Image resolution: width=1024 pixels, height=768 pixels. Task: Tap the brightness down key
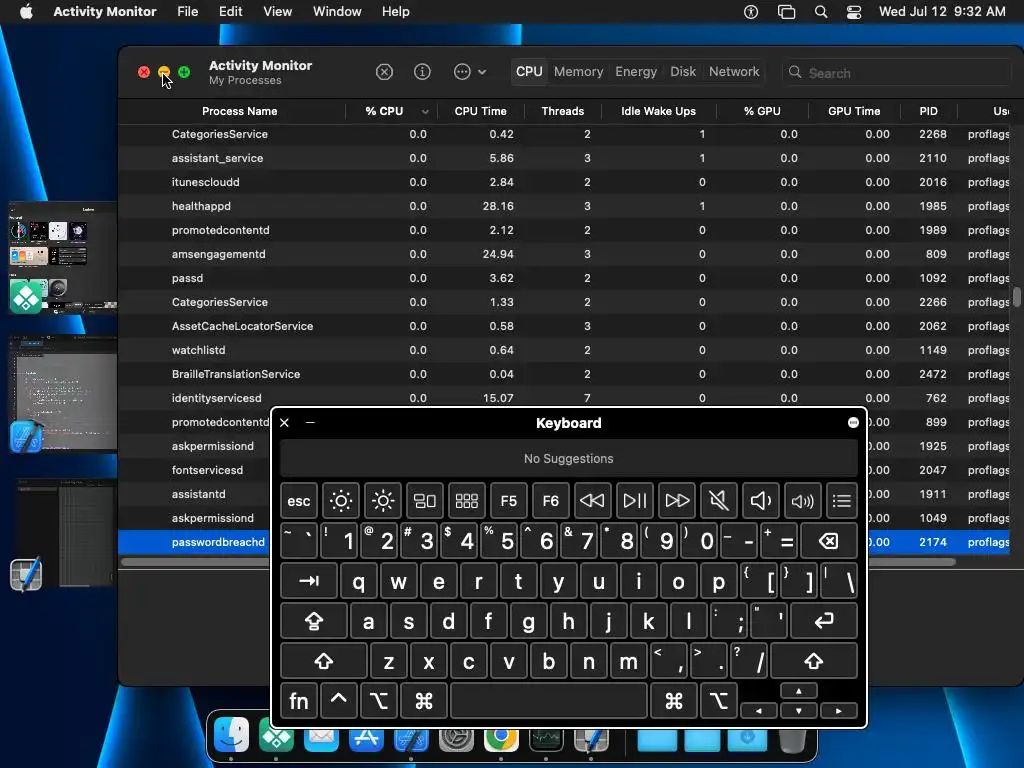[x=341, y=501]
